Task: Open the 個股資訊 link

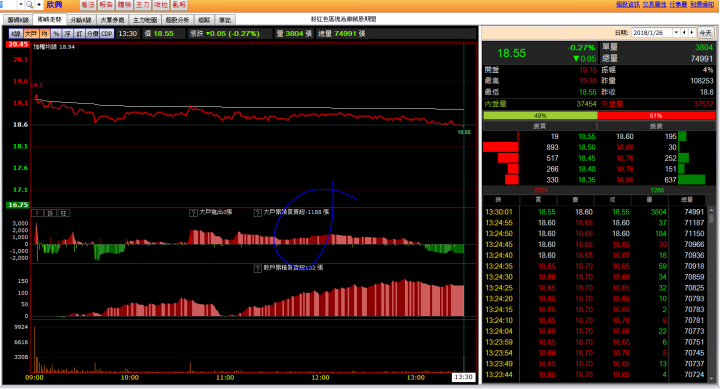Action: click(627, 4)
